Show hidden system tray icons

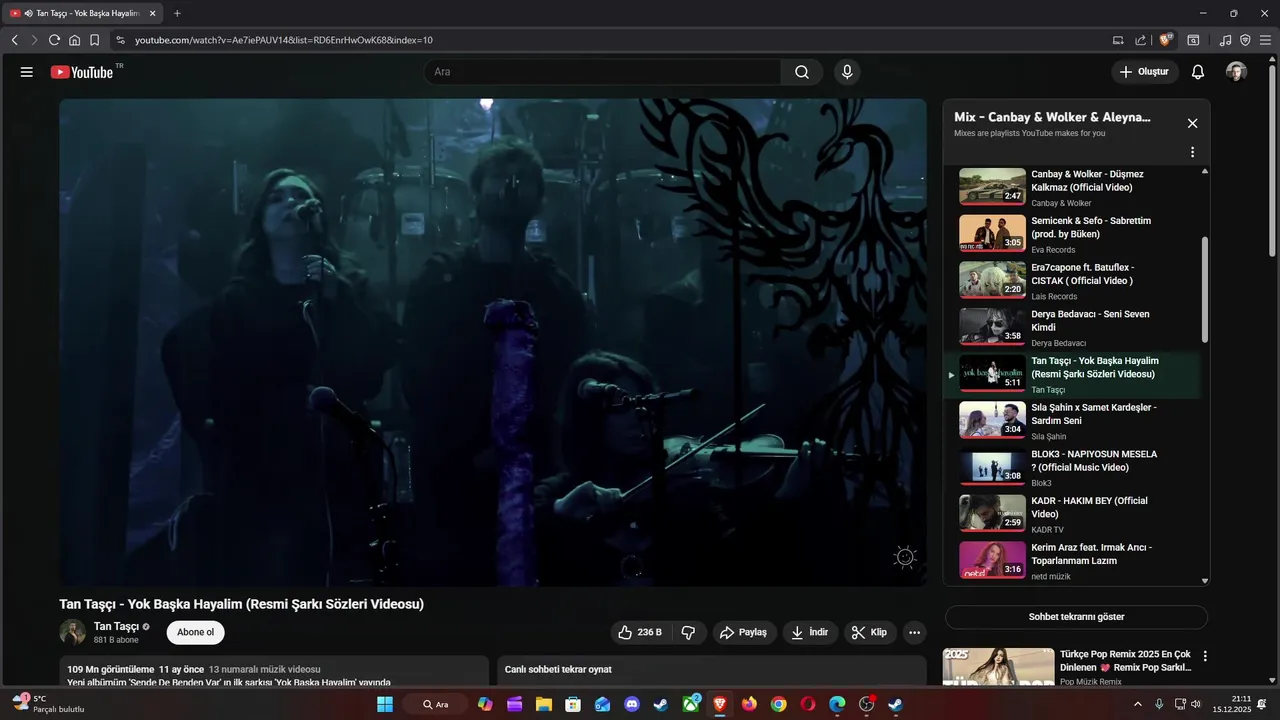pos(1137,704)
